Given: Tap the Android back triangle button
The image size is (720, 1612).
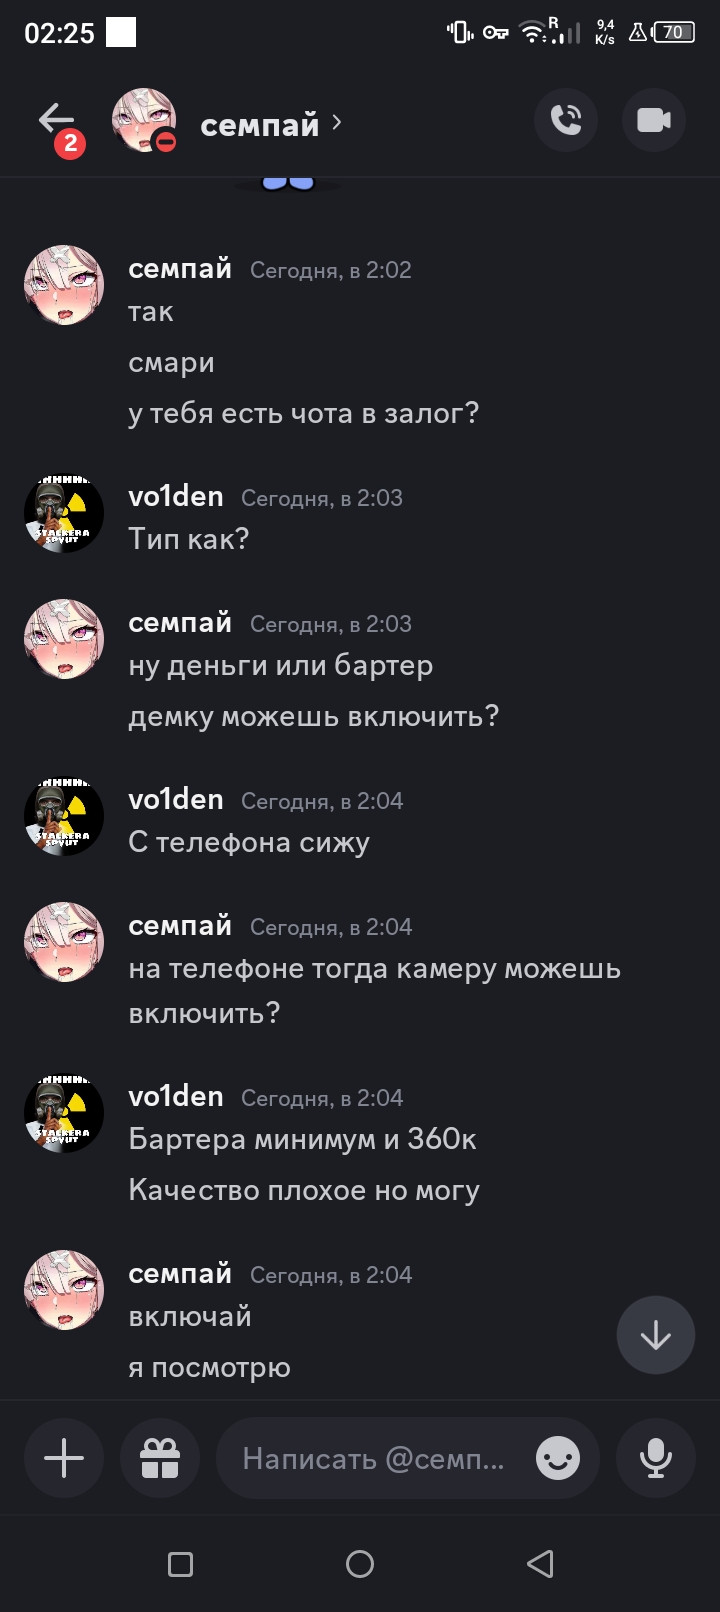Looking at the screenshot, I should pyautogui.click(x=540, y=1564).
